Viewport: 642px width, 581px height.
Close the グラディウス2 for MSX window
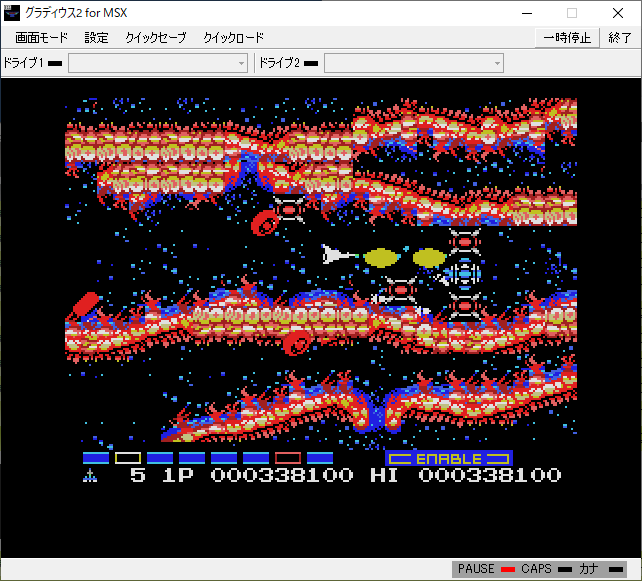point(618,13)
